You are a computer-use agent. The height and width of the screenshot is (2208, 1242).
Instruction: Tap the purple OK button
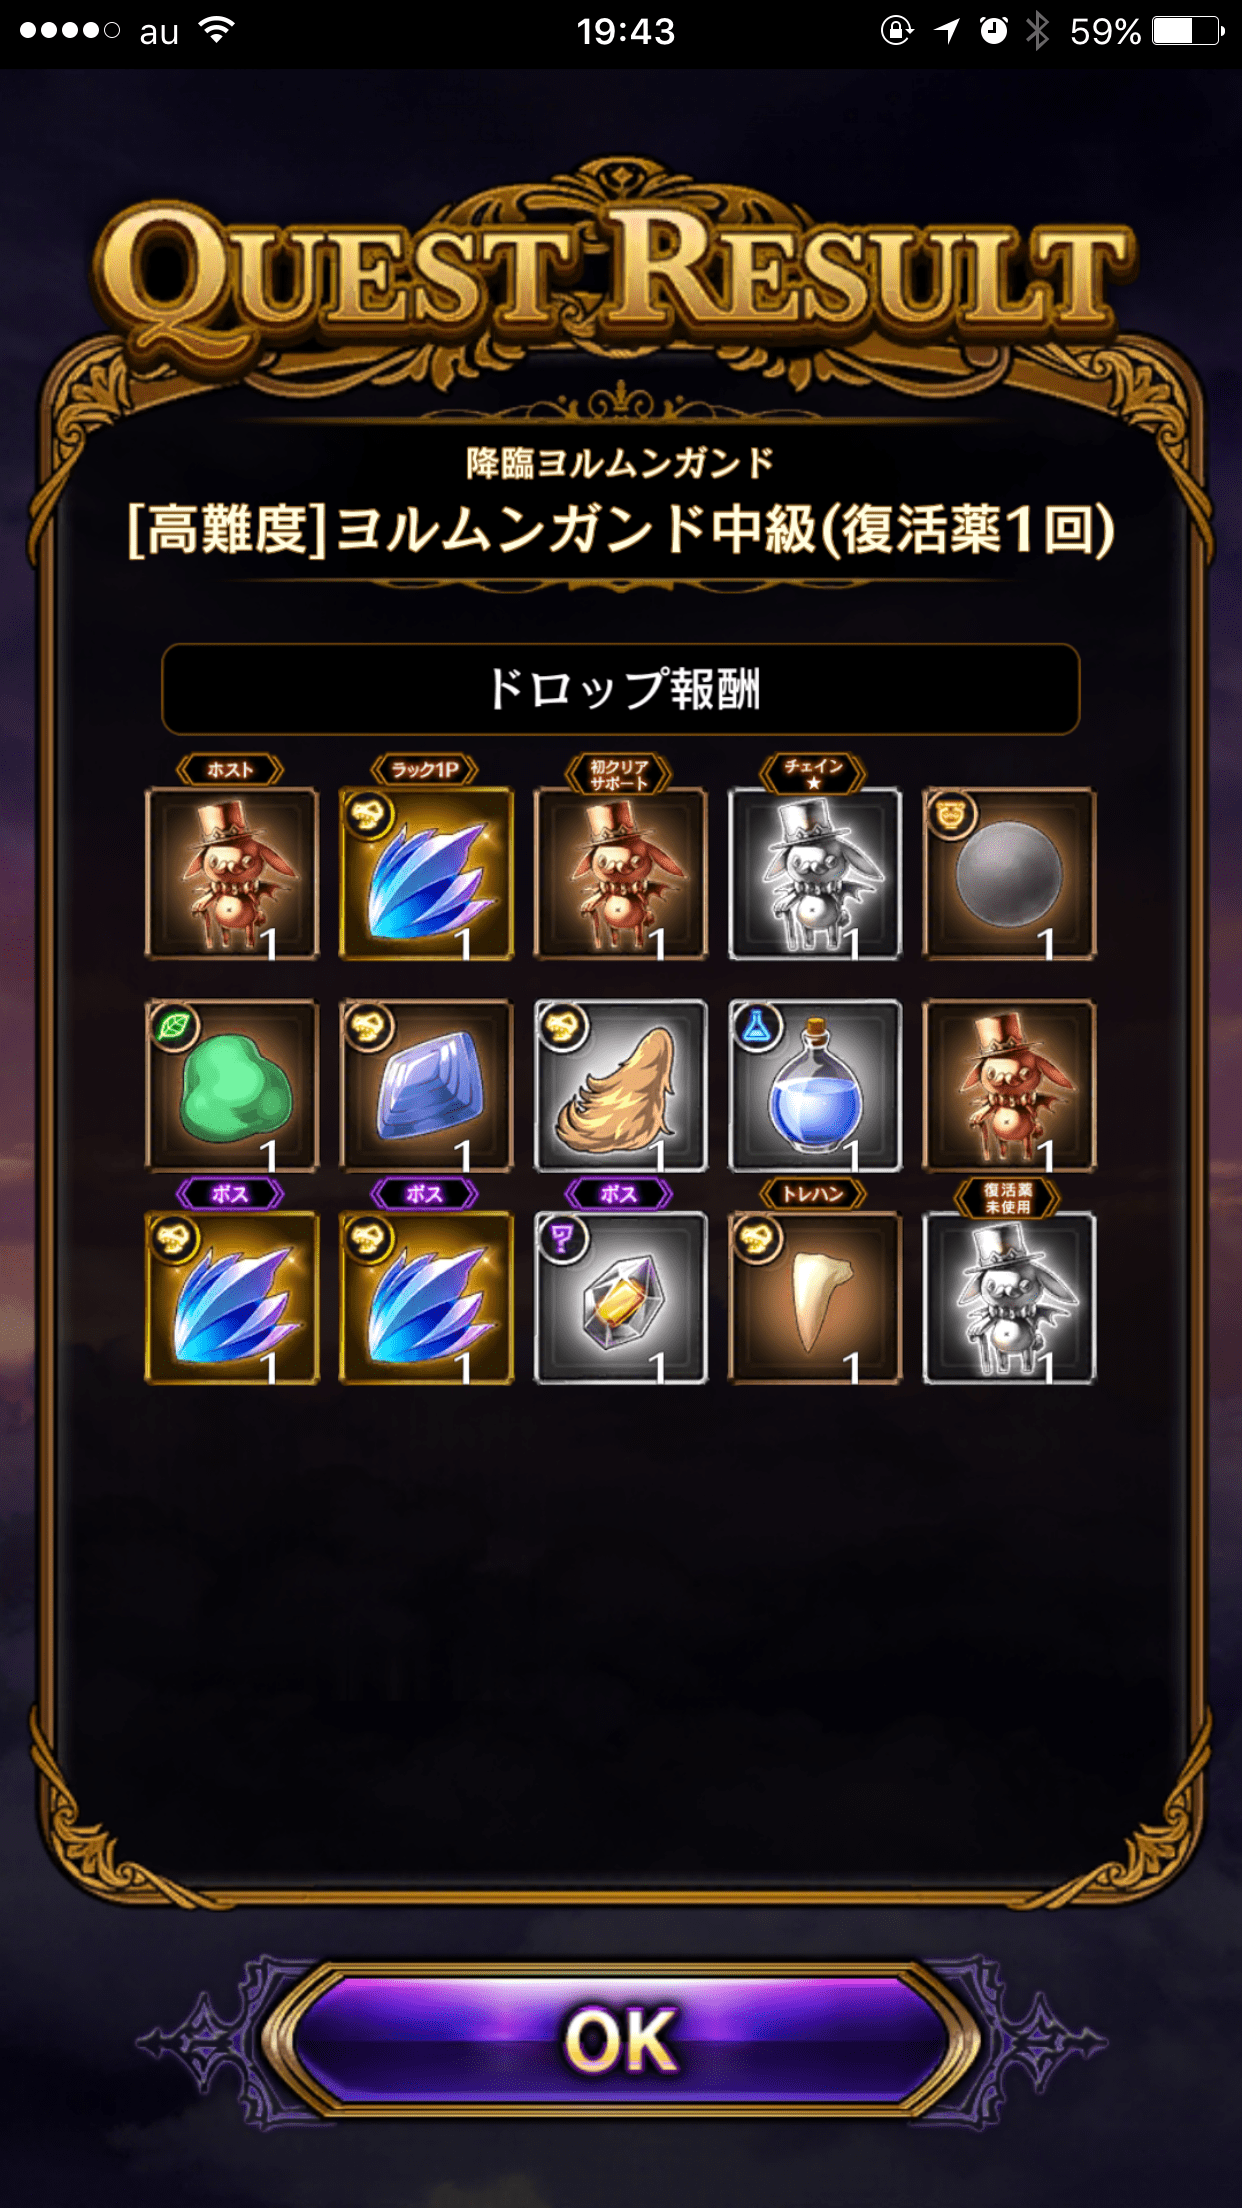620,2039
